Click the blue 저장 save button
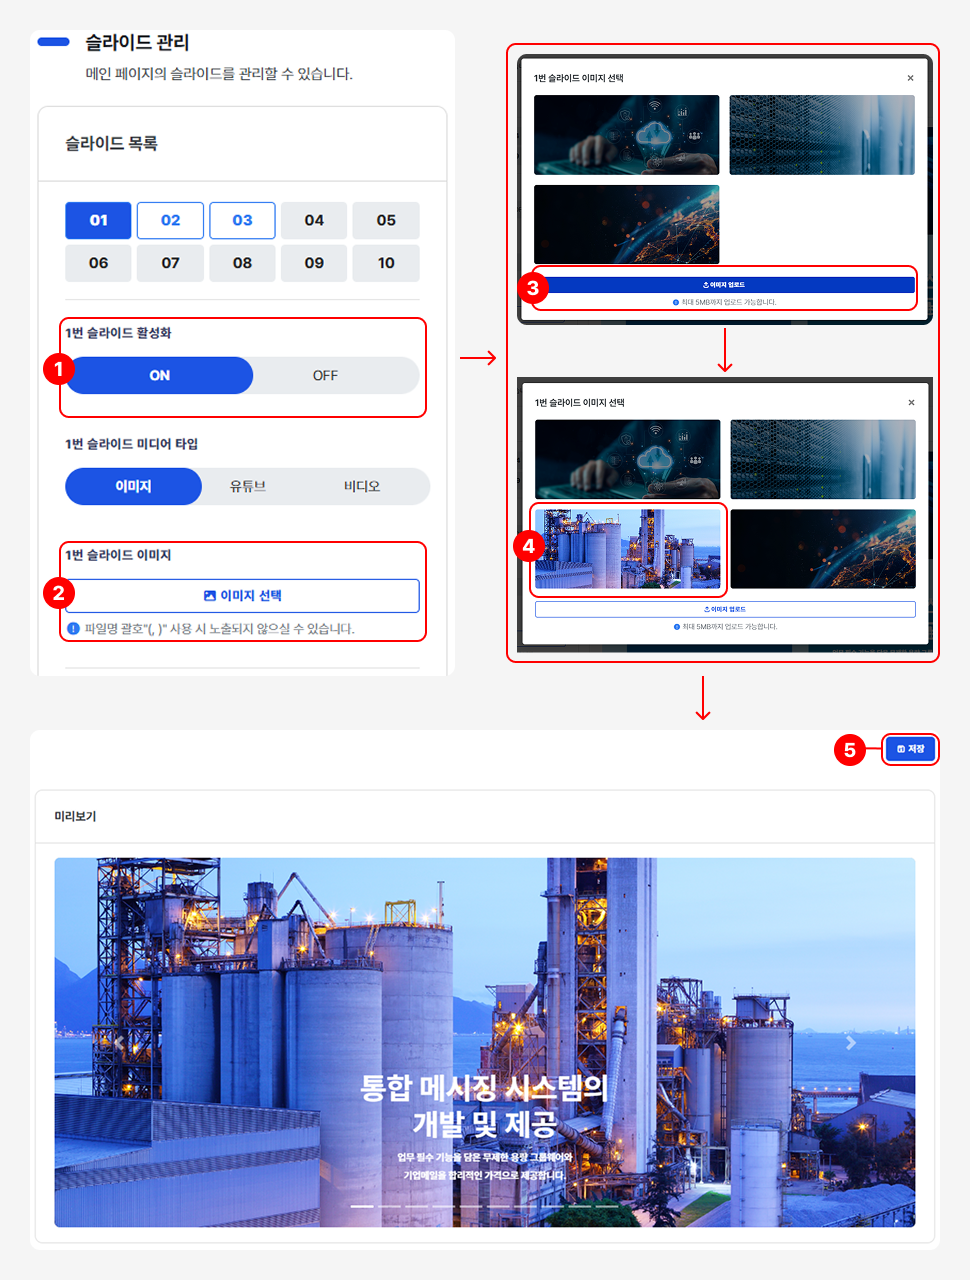 click(x=910, y=749)
